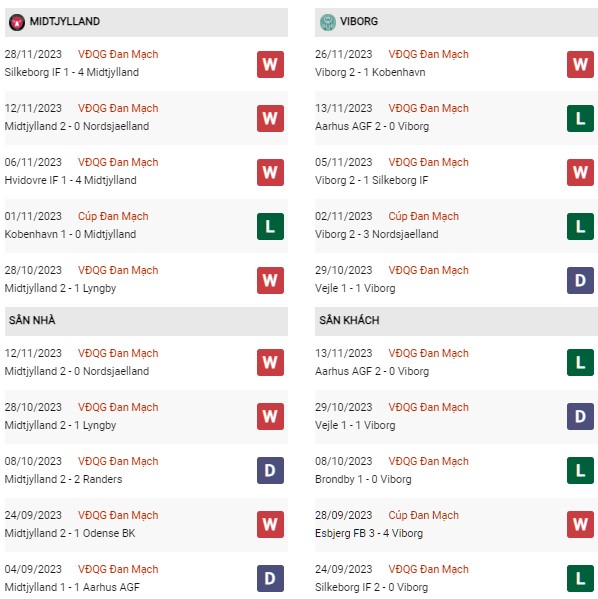
Task: Click the D badge for Midtjylland 1-1 Aarhus AGF
Action: 270,578
